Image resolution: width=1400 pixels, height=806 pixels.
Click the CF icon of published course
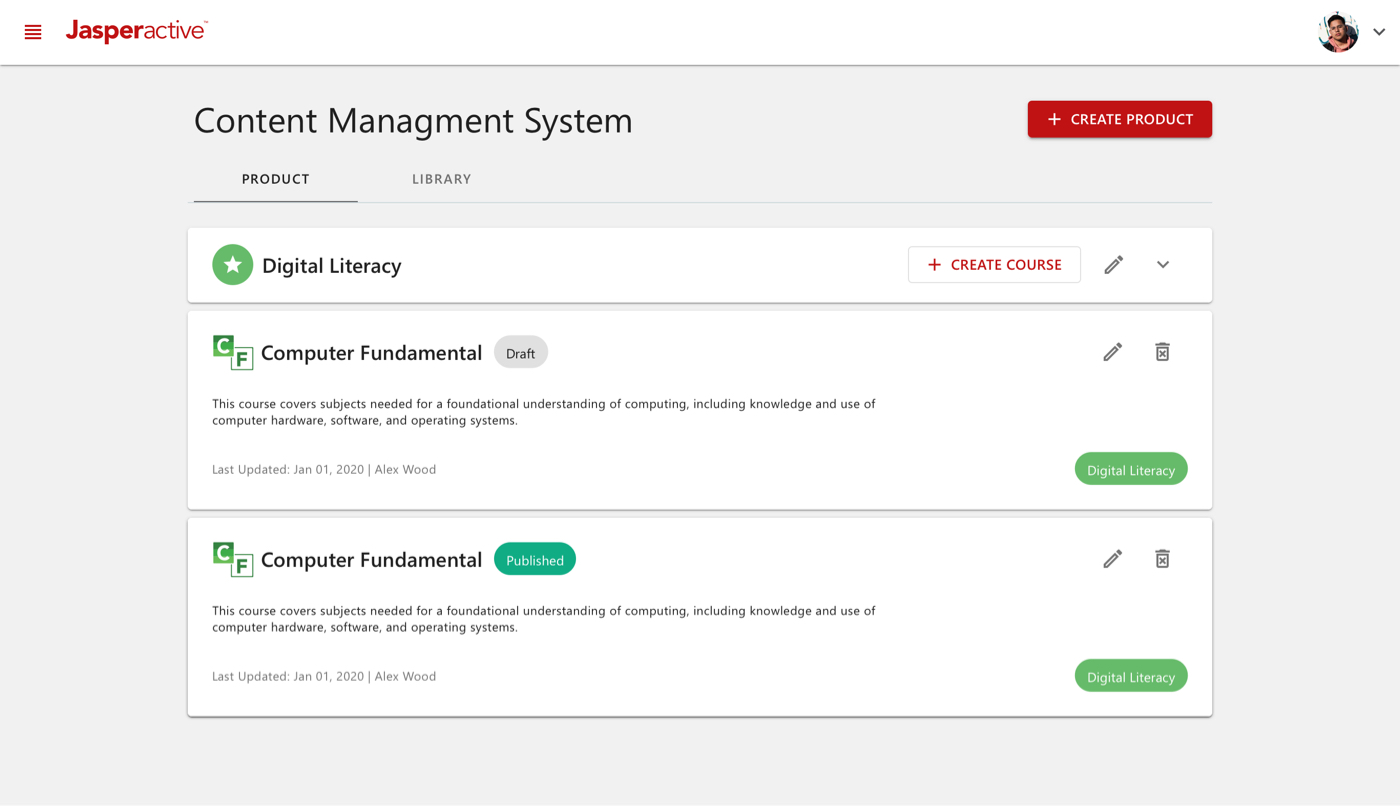[232, 560]
